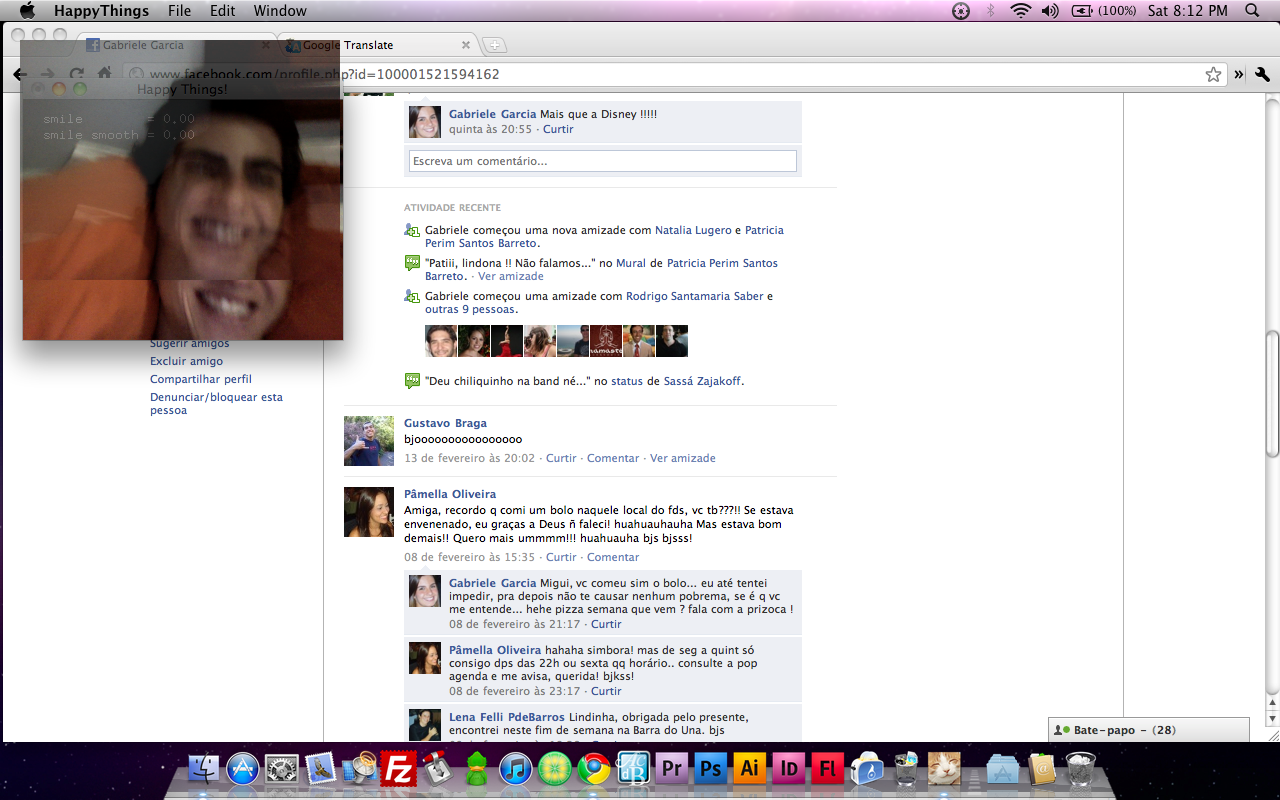Viewport: 1280px width, 800px height.
Task: Open the Wi-Fi status menu
Action: 1020,11
